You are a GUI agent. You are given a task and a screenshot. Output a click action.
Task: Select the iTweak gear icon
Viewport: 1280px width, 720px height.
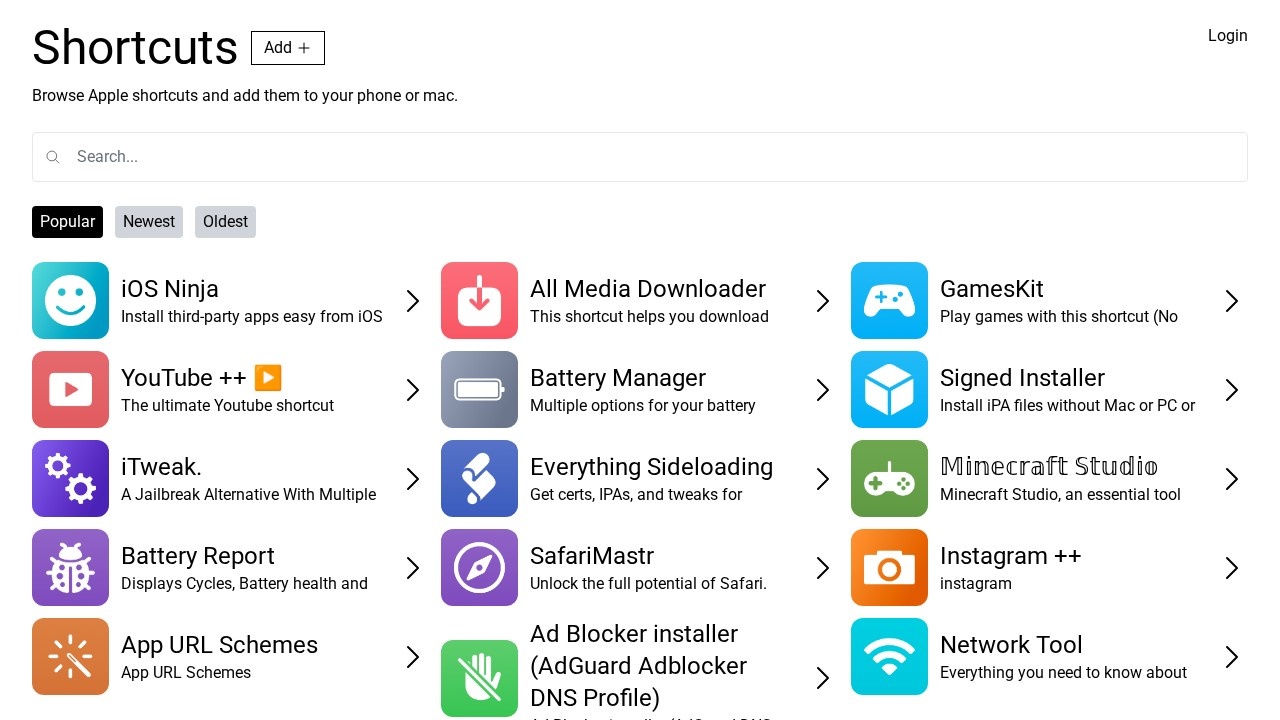pyautogui.click(x=70, y=478)
